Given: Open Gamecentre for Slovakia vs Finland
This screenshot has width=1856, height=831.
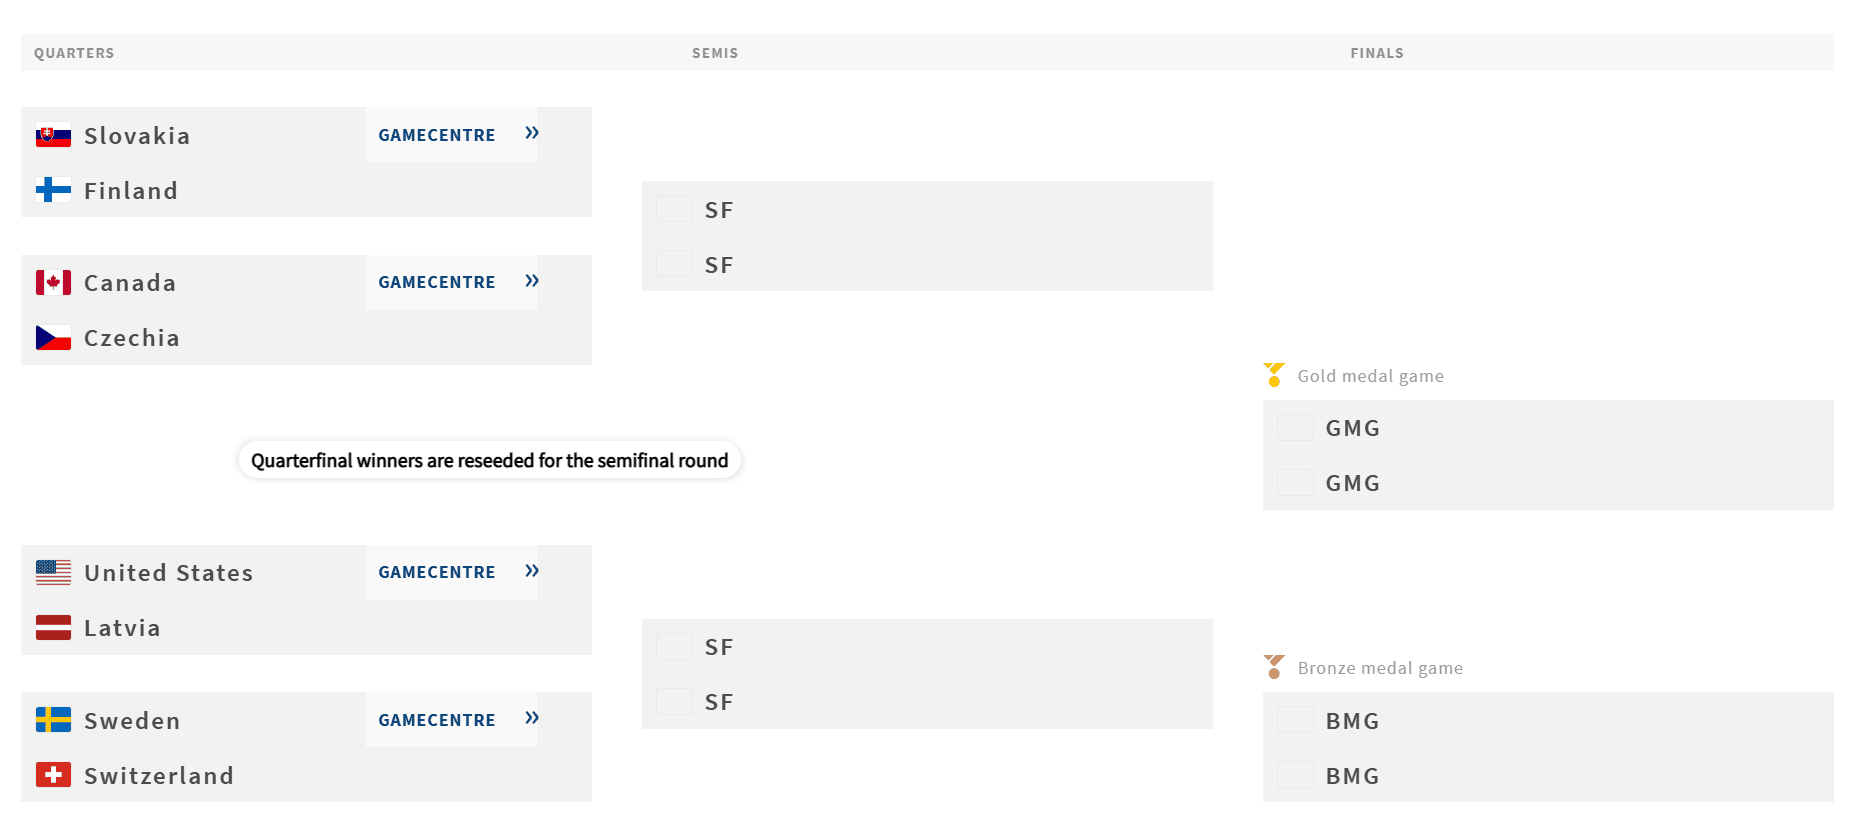Looking at the screenshot, I should [437, 135].
